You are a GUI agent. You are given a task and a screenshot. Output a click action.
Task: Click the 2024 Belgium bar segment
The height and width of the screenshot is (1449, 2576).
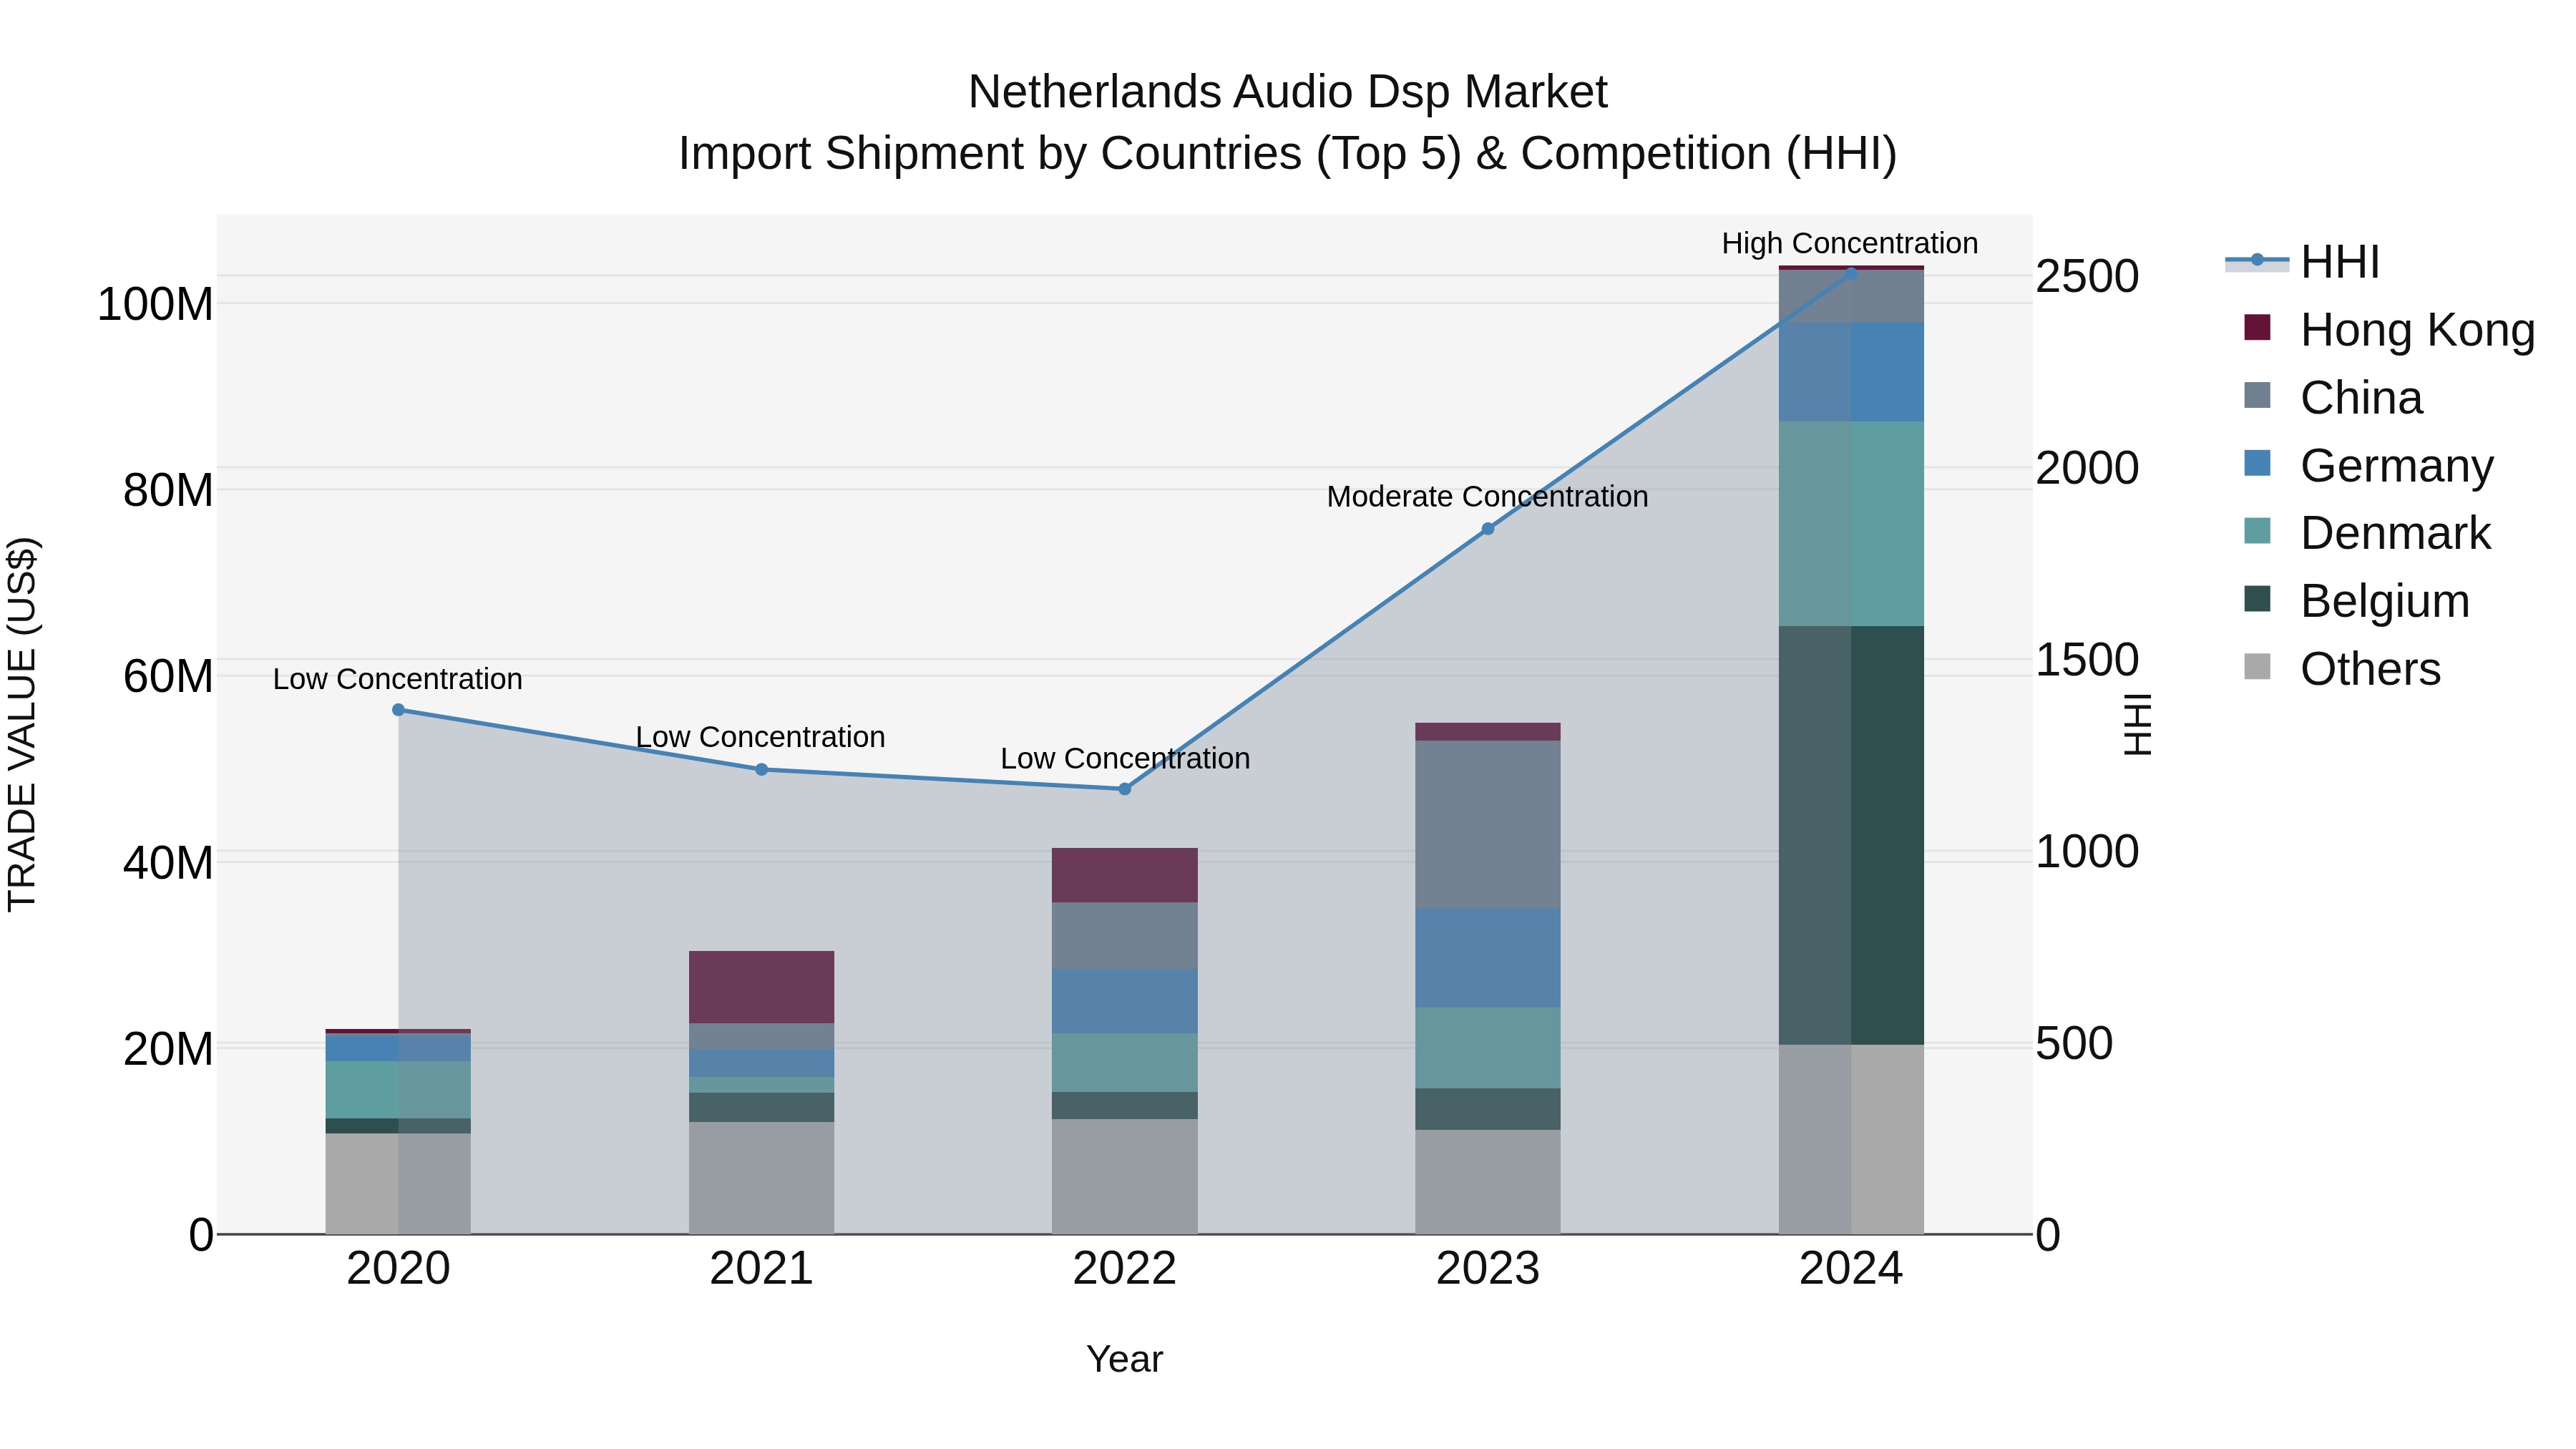click(1851, 836)
